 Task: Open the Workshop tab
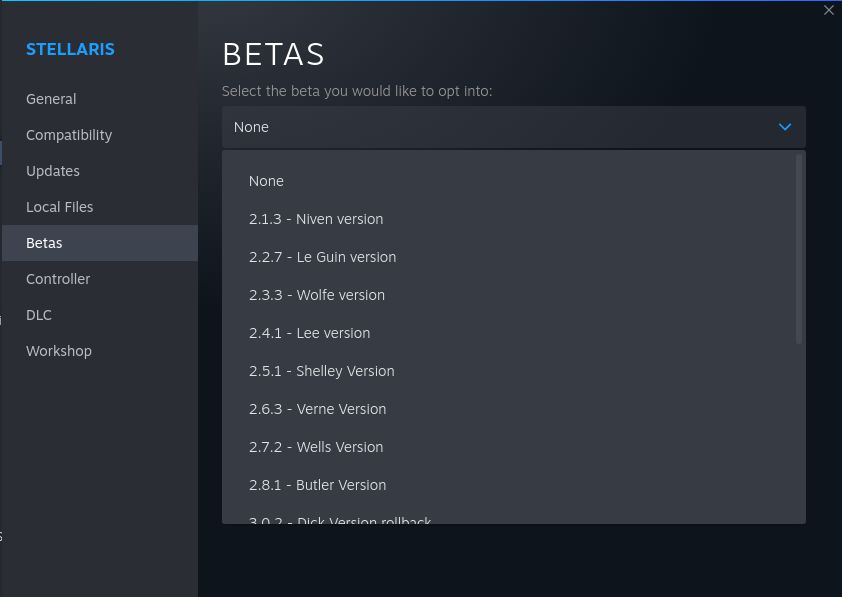pos(59,351)
